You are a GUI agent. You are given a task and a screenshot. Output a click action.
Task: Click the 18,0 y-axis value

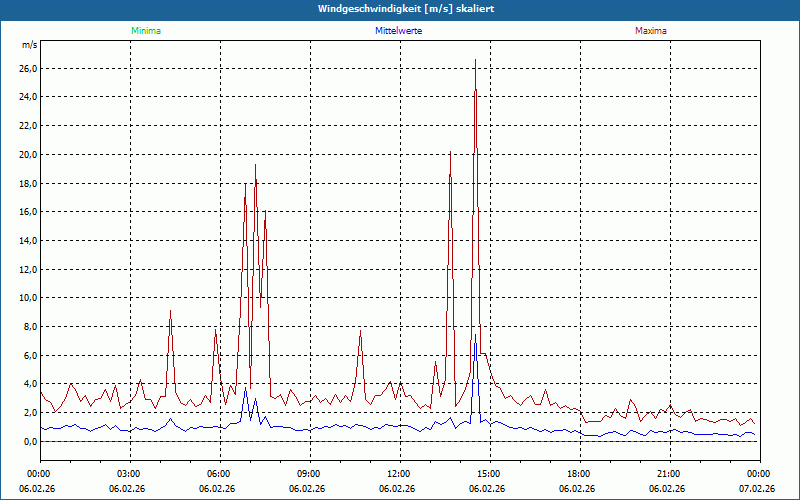tap(28, 183)
